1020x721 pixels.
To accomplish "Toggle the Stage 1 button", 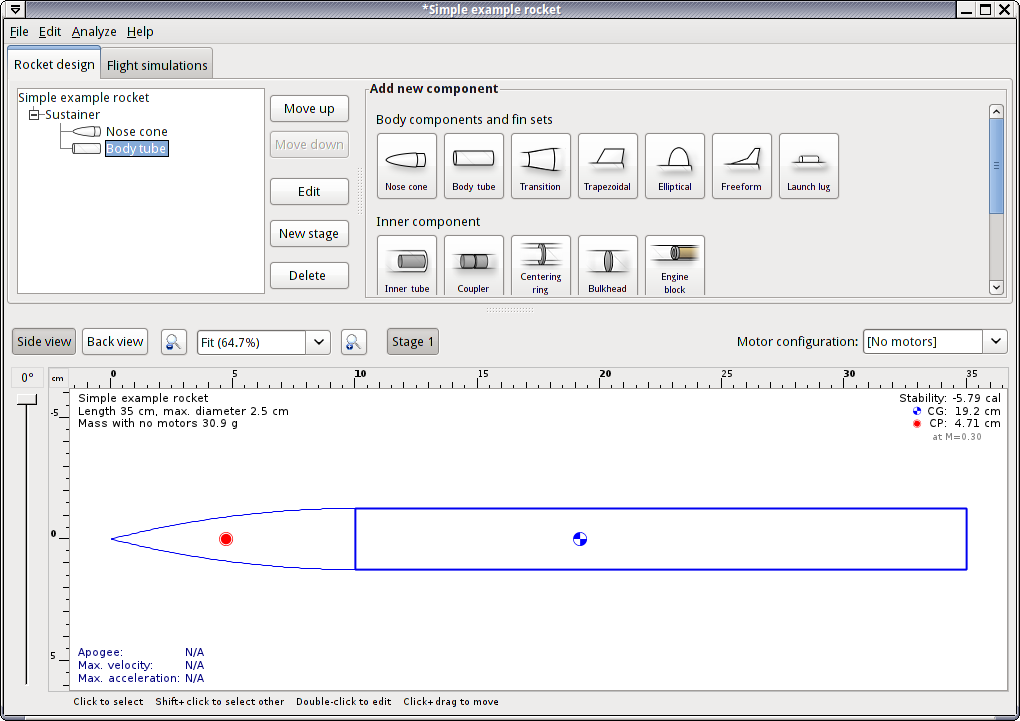I will [412, 342].
